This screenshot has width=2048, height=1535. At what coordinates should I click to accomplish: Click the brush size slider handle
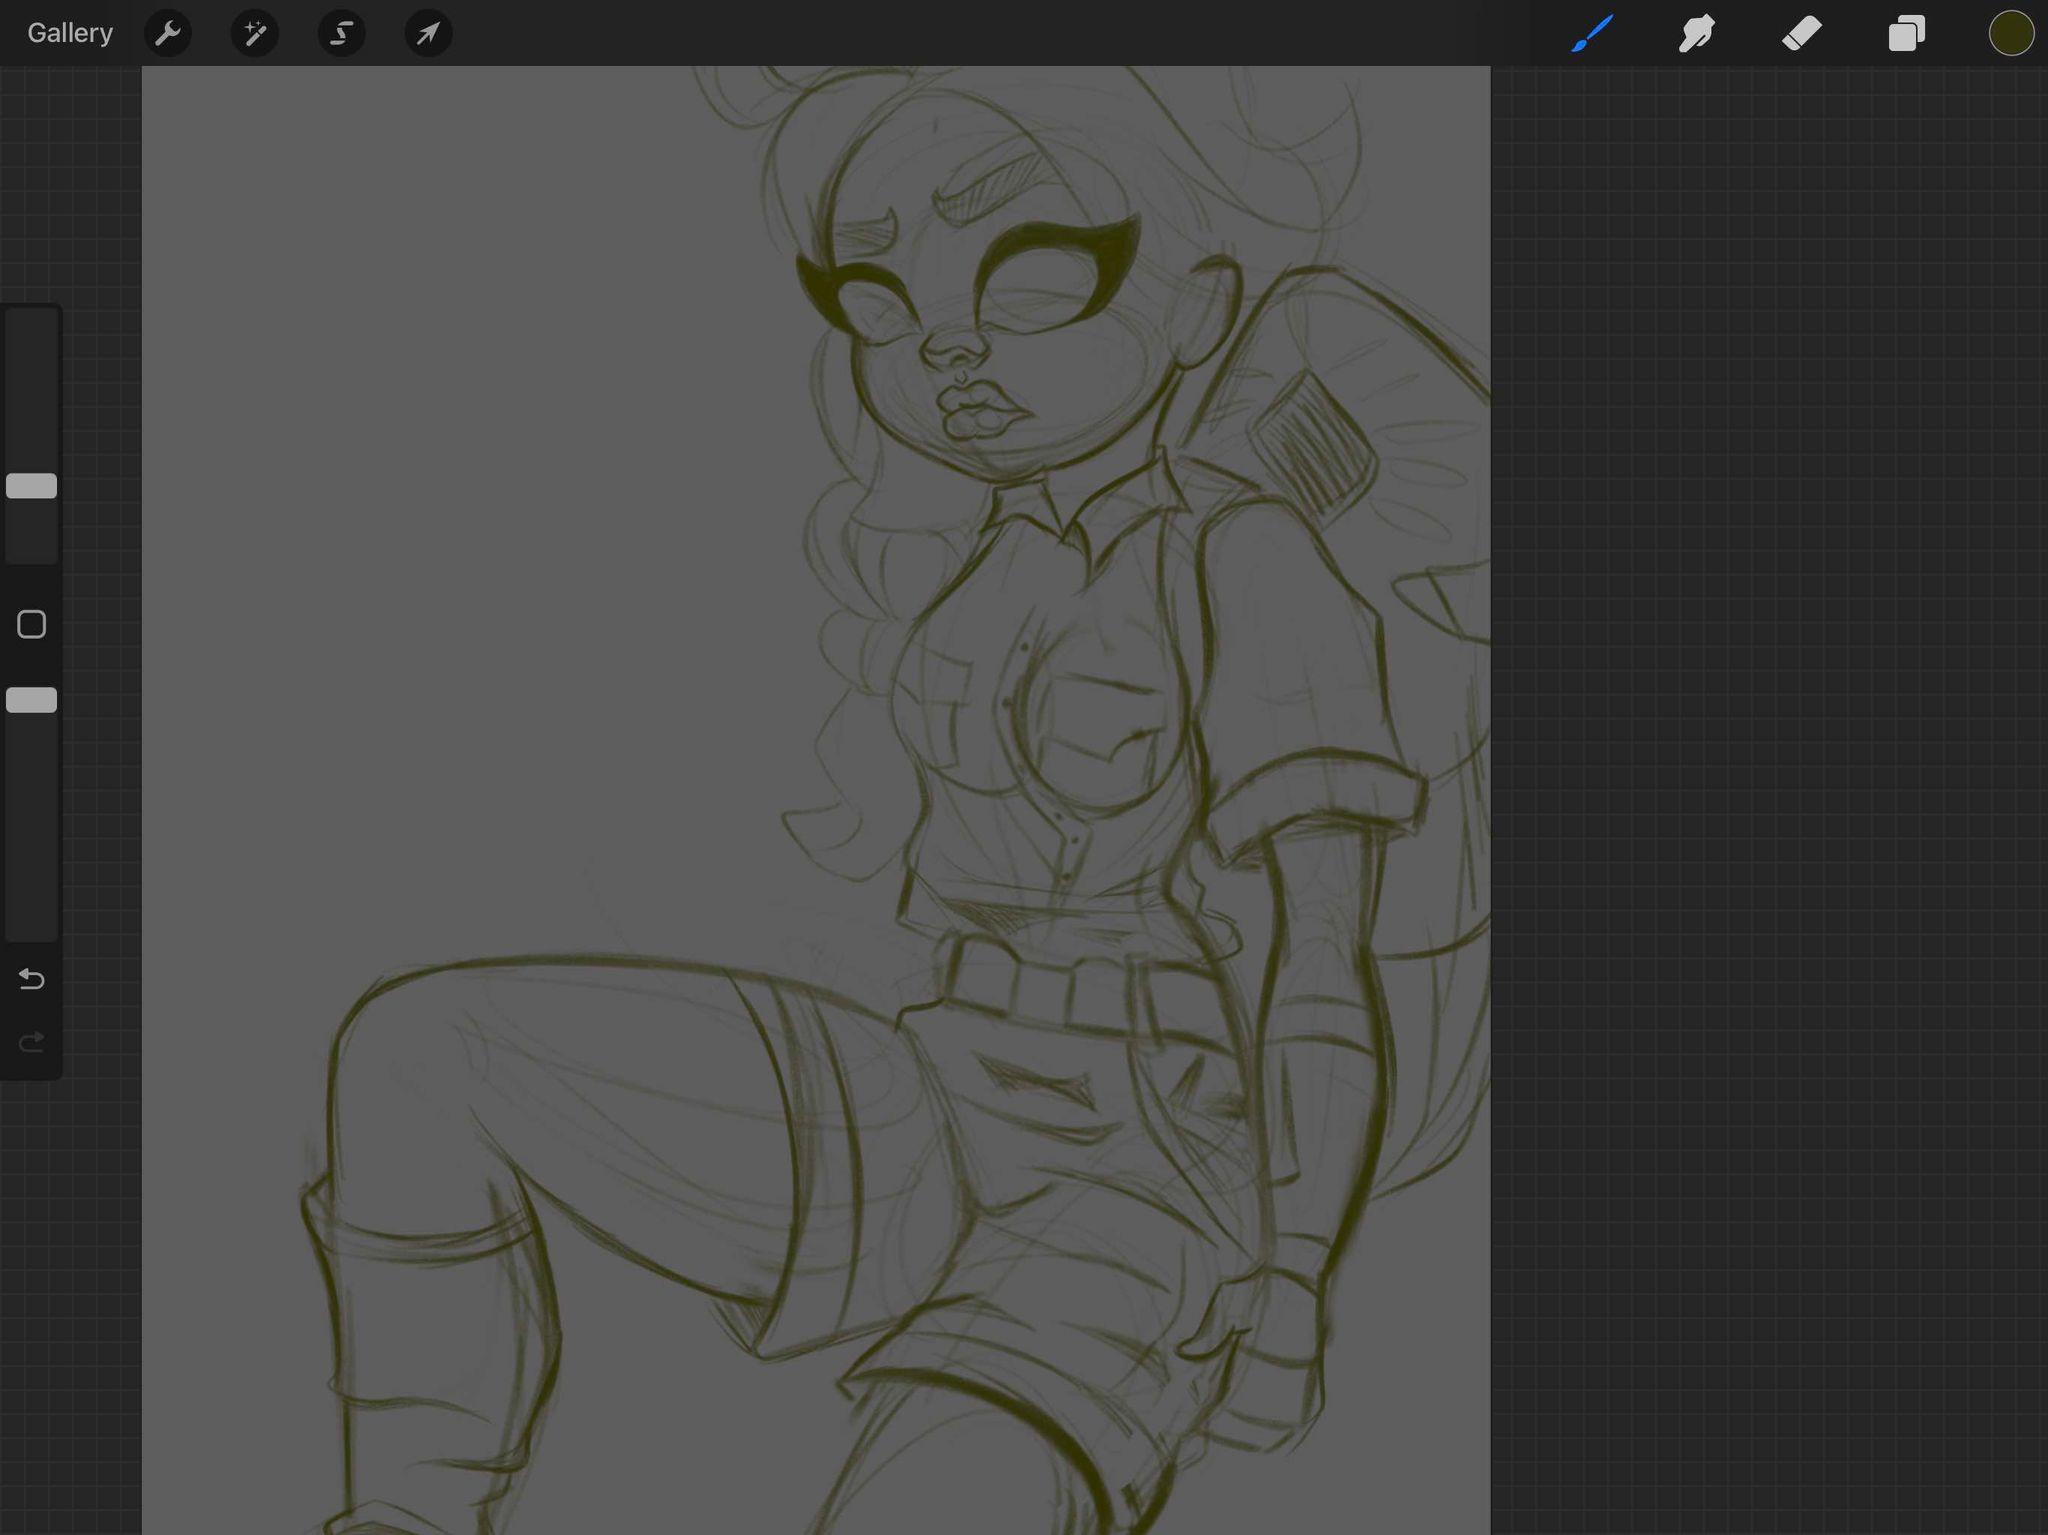pos(32,486)
